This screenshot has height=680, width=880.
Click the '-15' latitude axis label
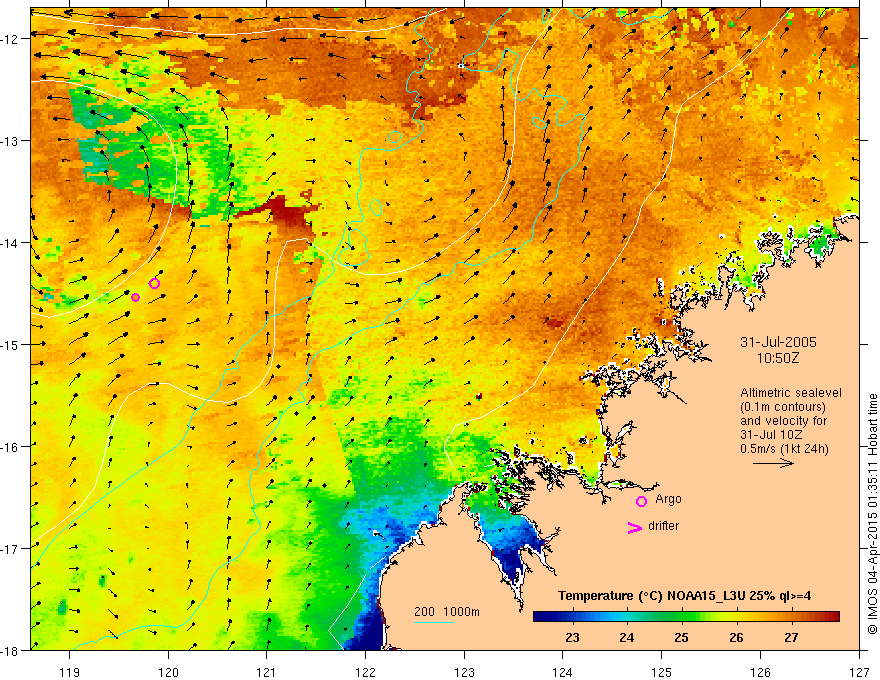click(11, 344)
